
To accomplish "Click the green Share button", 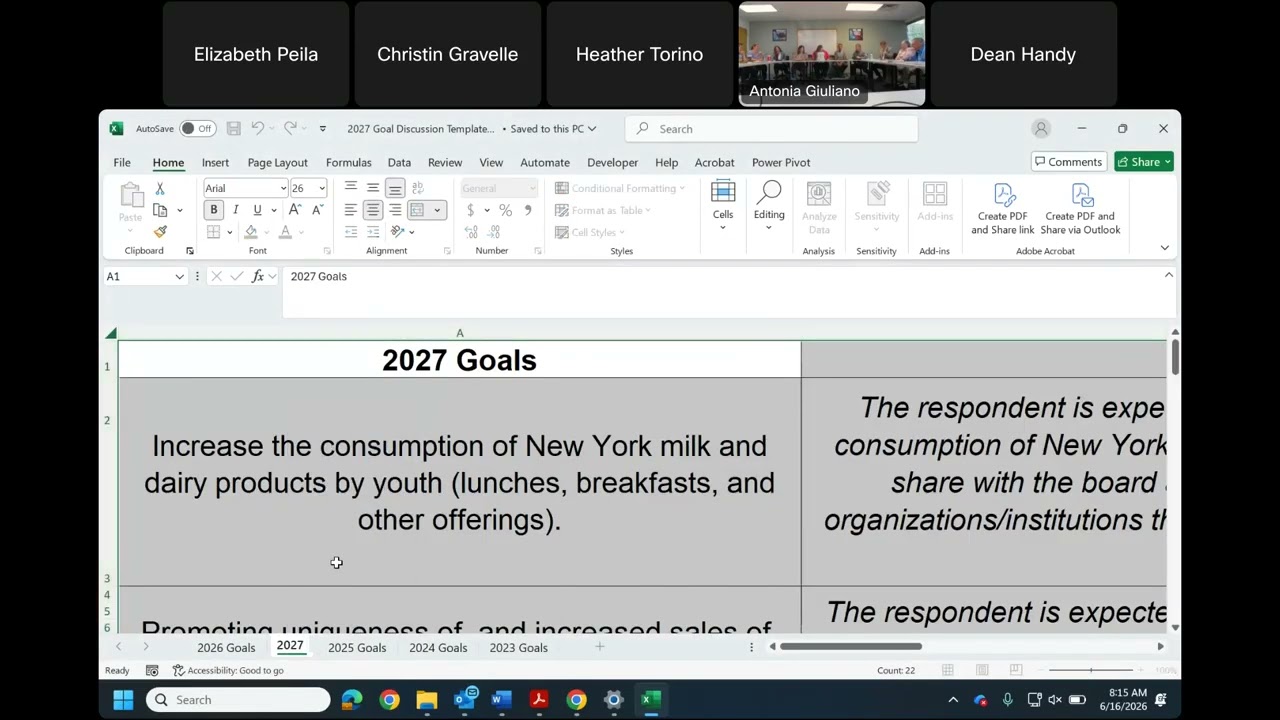I will pos(1144,162).
